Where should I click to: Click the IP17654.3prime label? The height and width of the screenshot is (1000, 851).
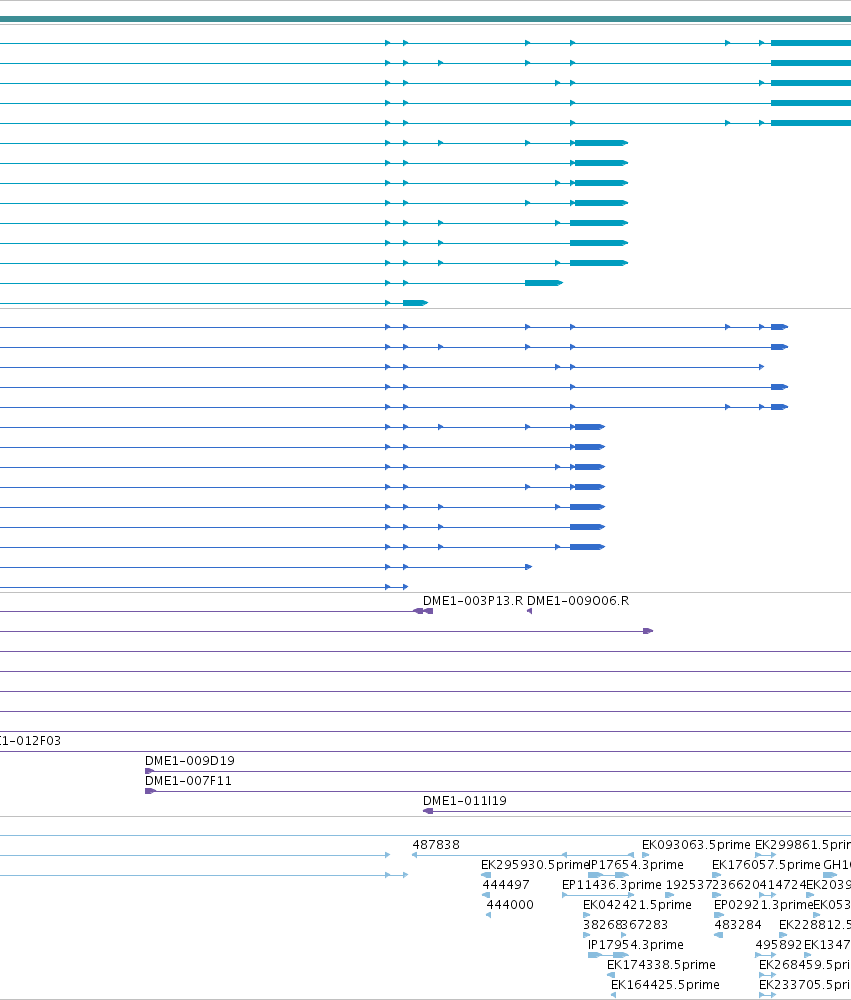635,865
